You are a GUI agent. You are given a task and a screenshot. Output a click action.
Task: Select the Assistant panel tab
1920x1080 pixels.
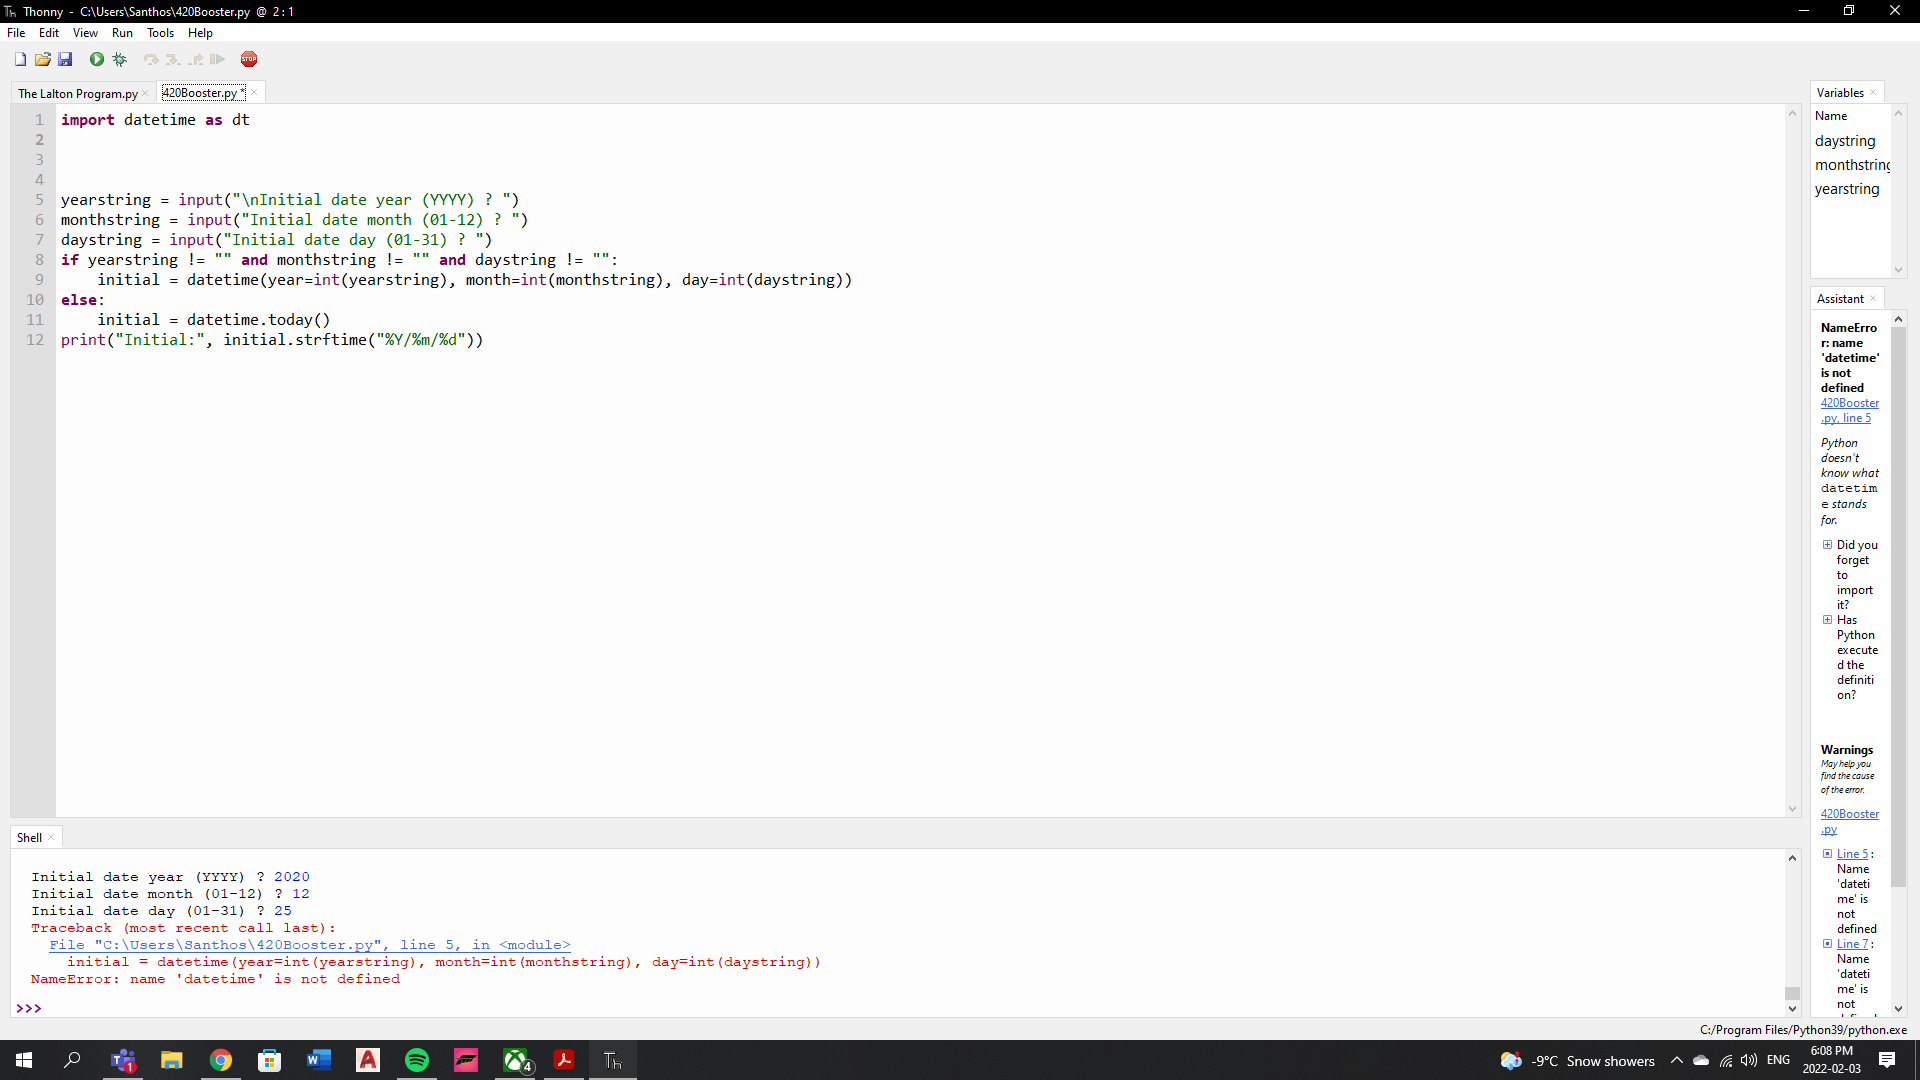pyautogui.click(x=1840, y=299)
